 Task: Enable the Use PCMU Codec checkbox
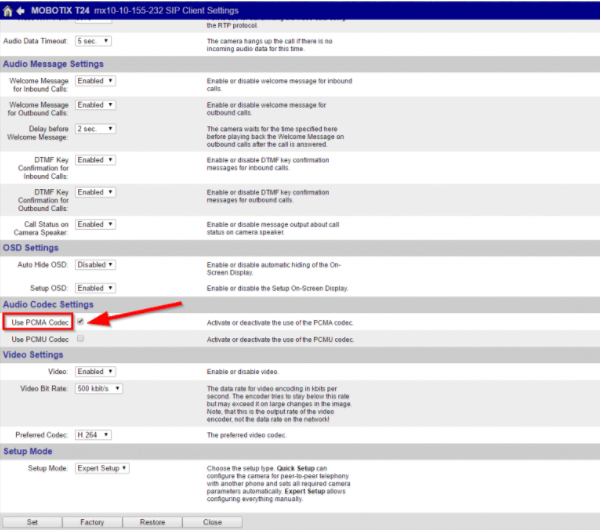pos(81,340)
